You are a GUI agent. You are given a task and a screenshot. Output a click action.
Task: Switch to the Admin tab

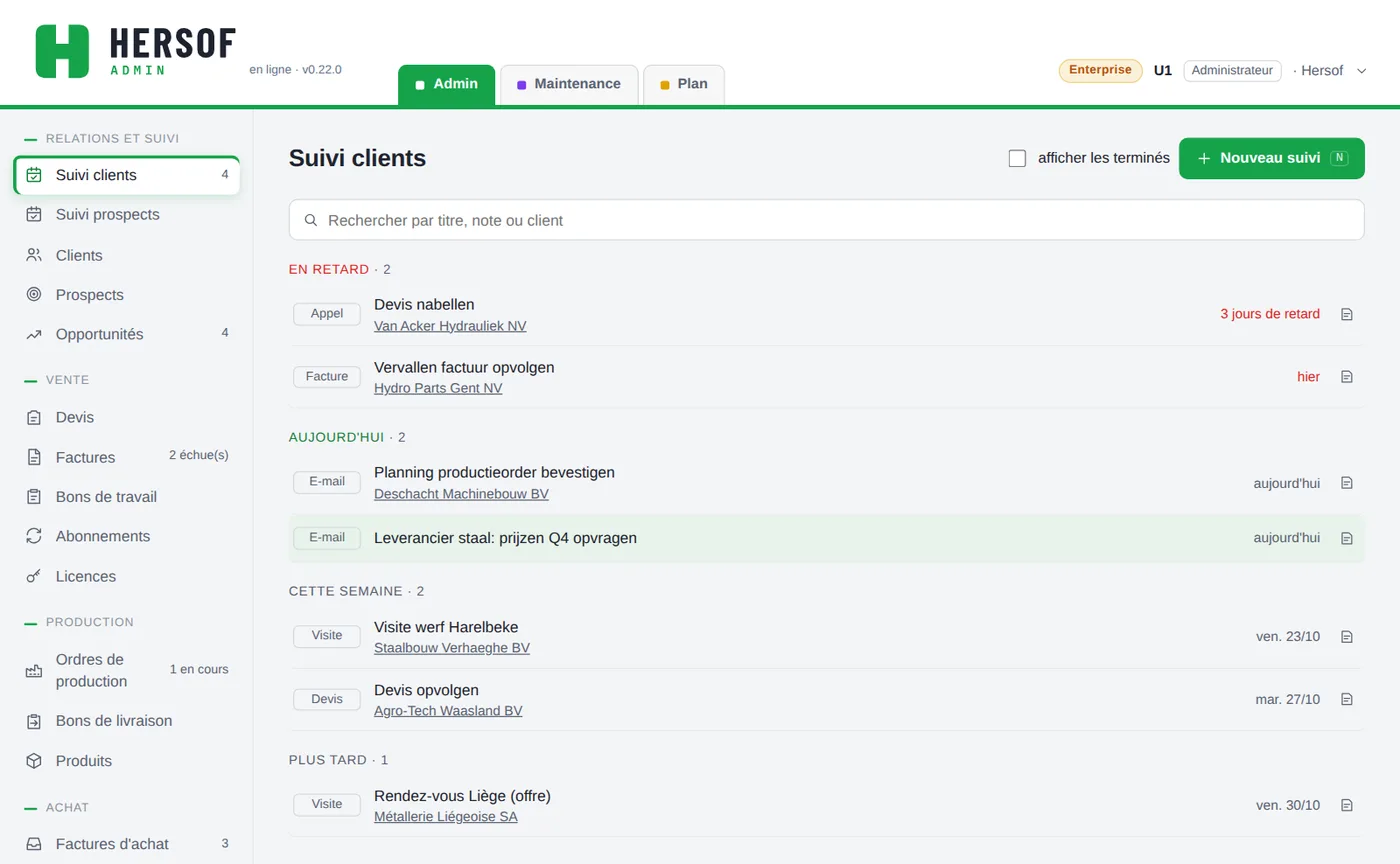pos(446,84)
